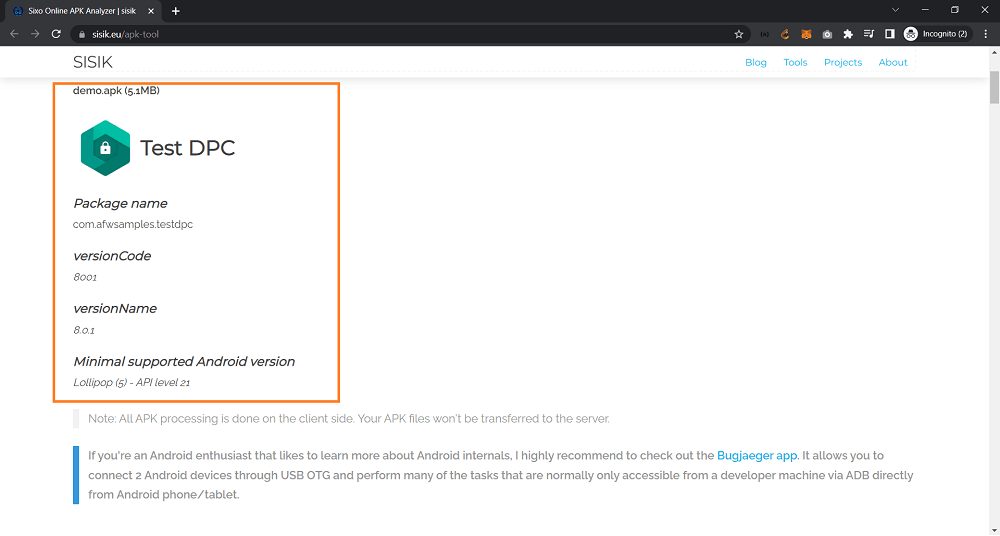Click the versionName value 8.0.1

pos(84,331)
